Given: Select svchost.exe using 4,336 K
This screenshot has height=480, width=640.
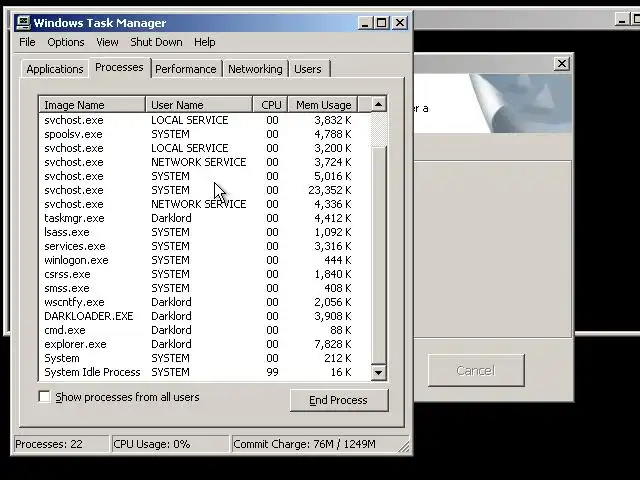Looking at the screenshot, I should click(205, 204).
